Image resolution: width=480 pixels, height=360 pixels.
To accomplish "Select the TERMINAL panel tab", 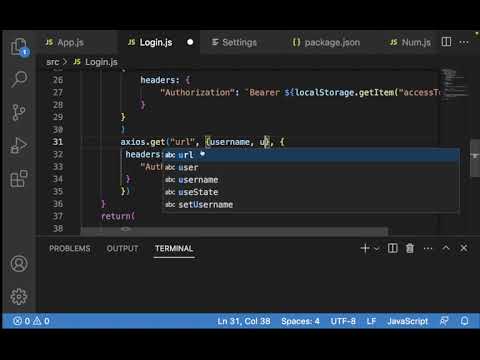I will click(x=174, y=249).
